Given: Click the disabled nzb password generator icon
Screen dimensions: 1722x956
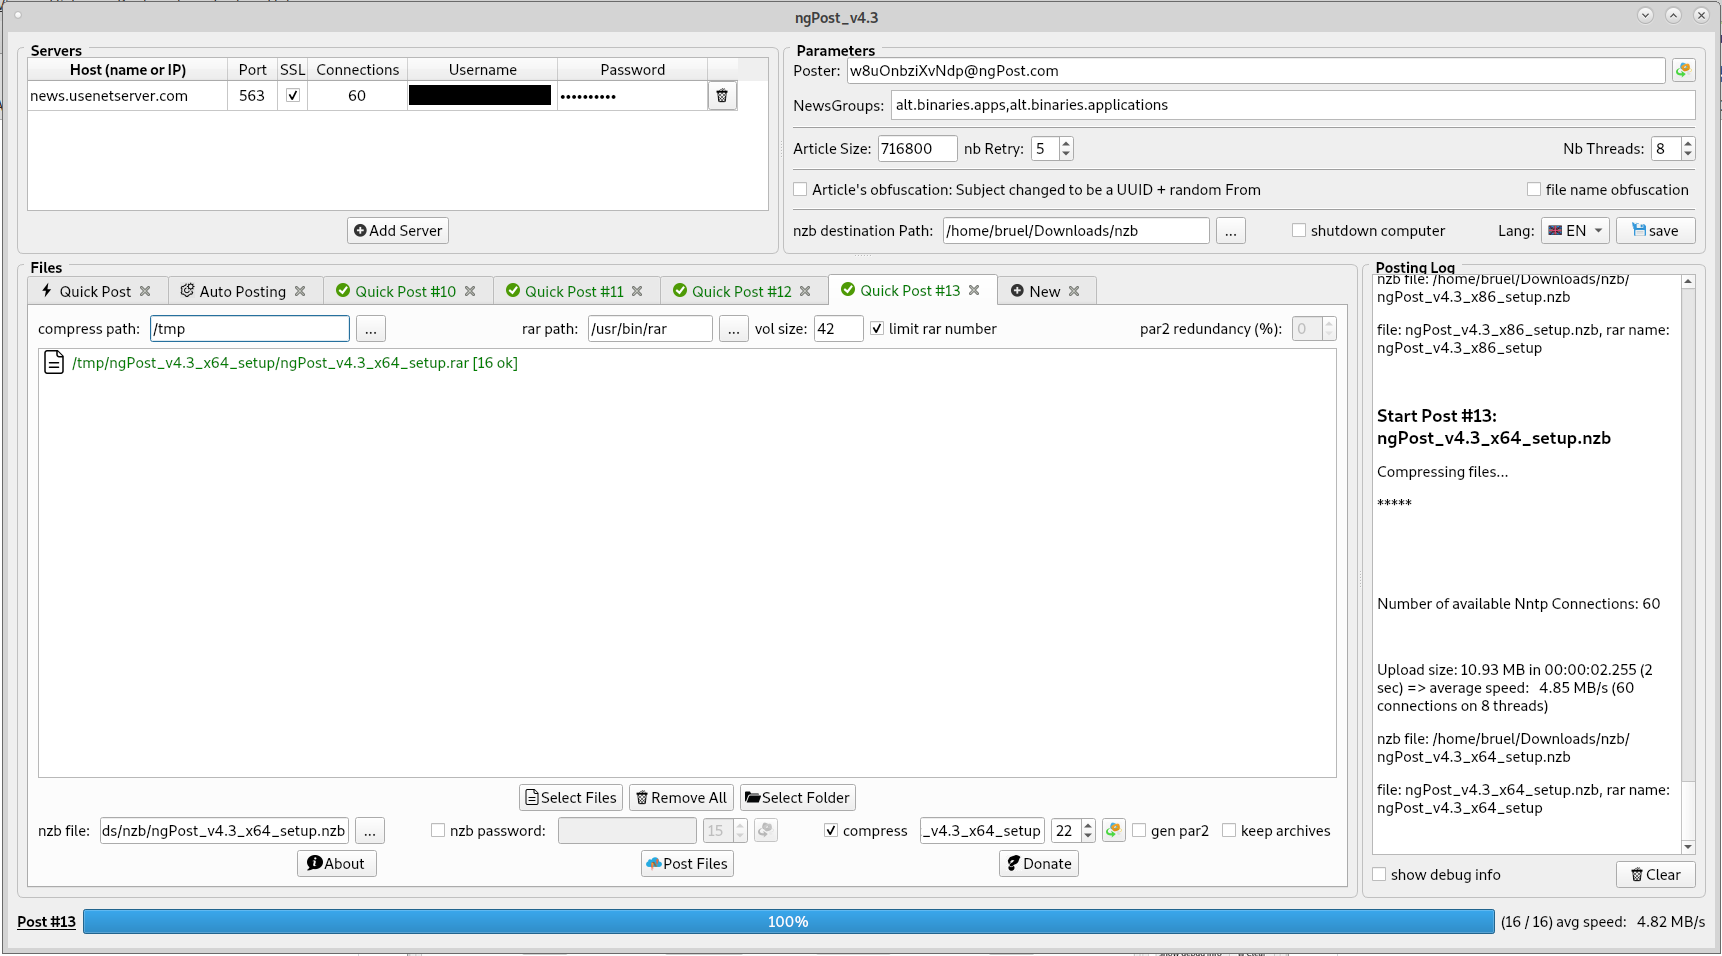Looking at the screenshot, I should [766, 830].
